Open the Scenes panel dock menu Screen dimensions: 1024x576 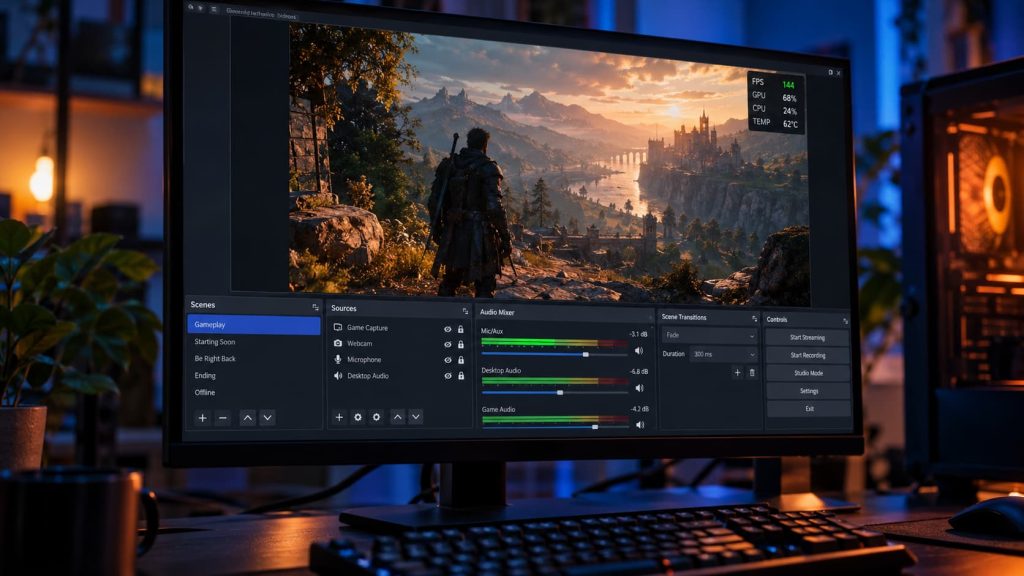315,307
